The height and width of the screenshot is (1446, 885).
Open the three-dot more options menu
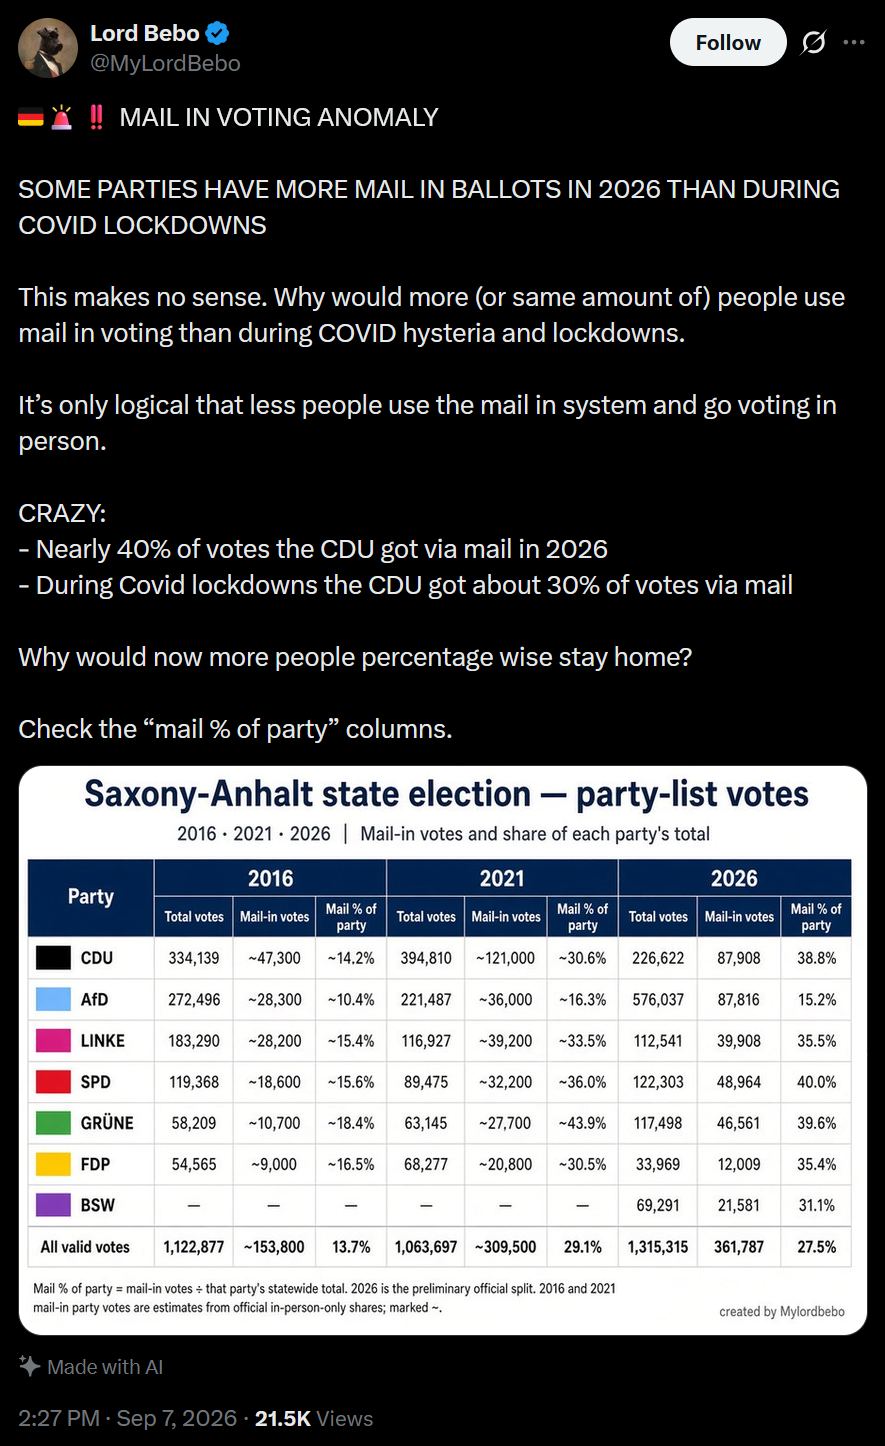pos(854,42)
